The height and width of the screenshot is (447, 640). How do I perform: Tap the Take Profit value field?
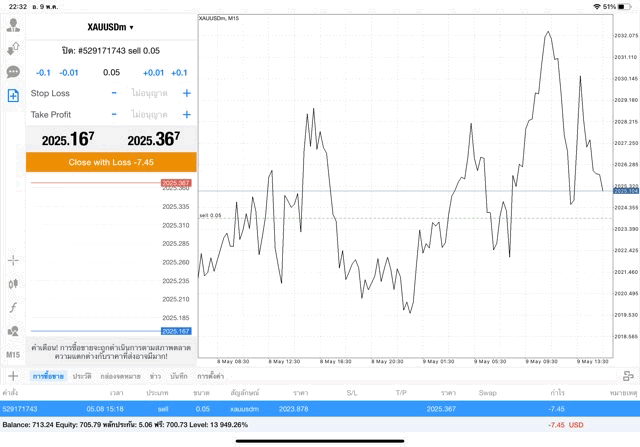pos(149,114)
